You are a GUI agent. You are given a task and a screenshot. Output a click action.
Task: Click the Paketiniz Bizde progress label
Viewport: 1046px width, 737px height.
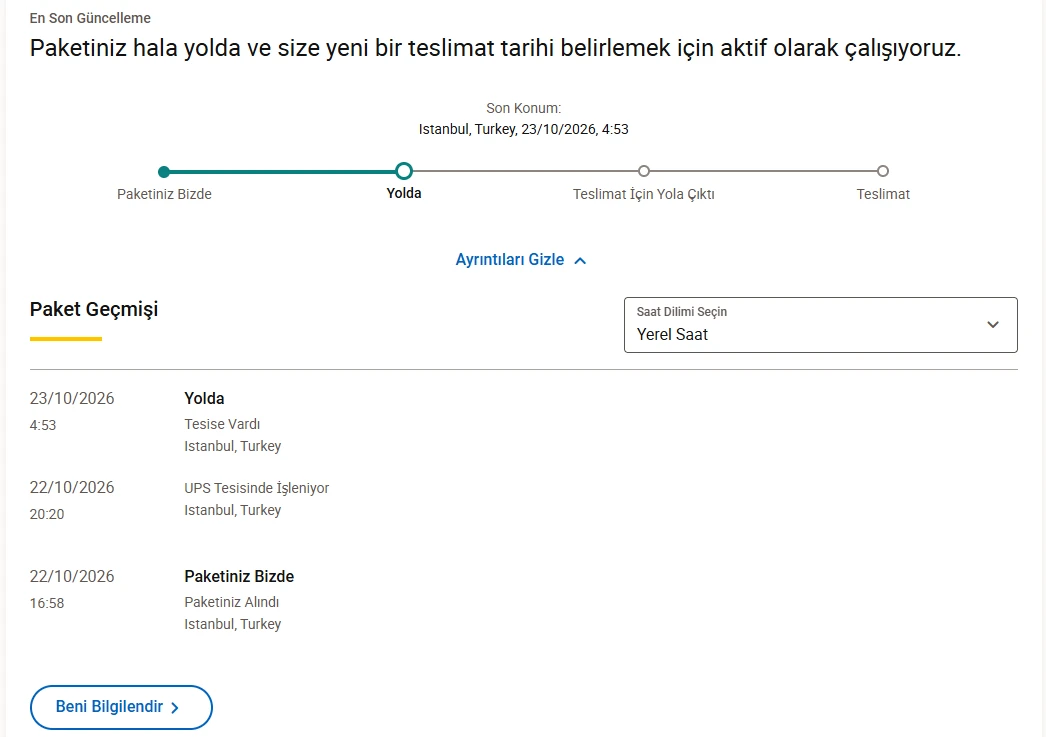tap(164, 194)
